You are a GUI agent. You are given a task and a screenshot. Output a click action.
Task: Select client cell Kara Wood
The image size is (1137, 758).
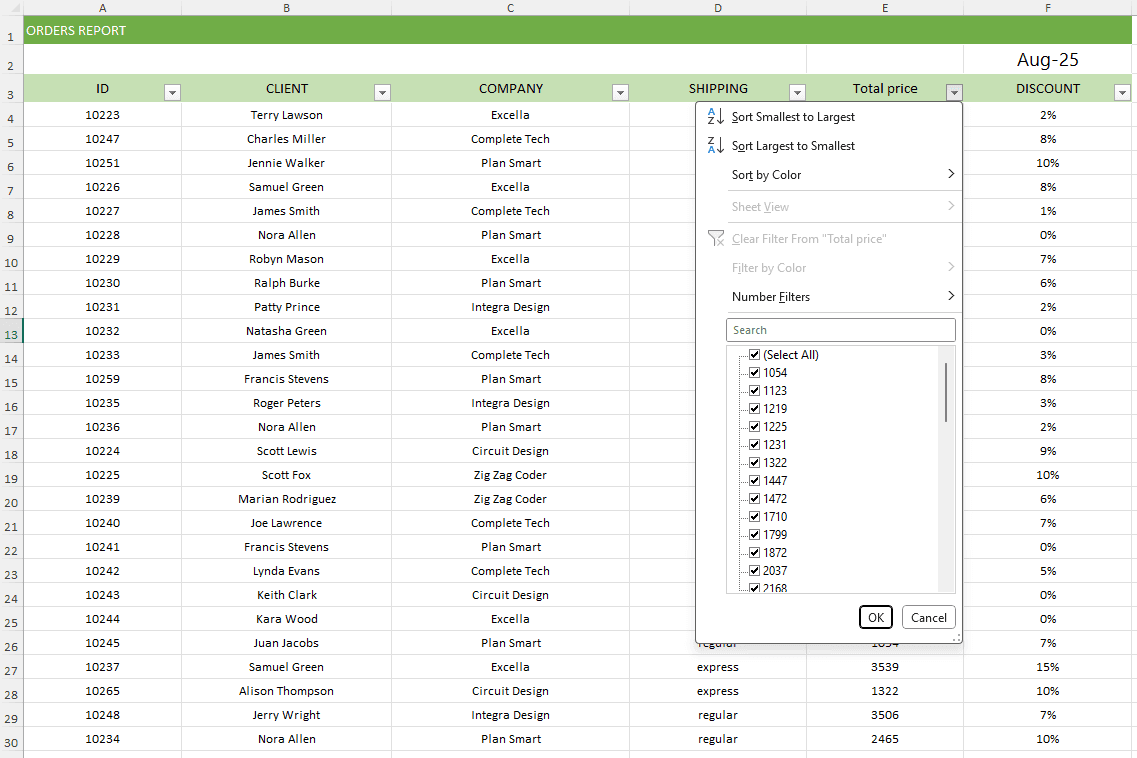(286, 619)
